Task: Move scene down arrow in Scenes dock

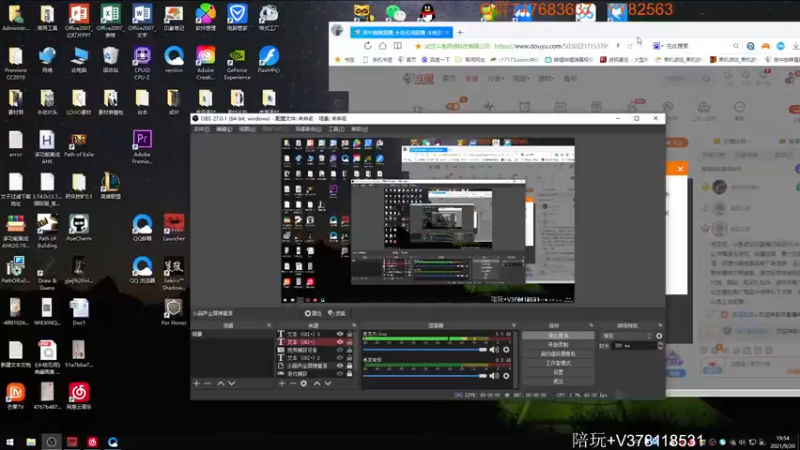Action: (x=232, y=383)
